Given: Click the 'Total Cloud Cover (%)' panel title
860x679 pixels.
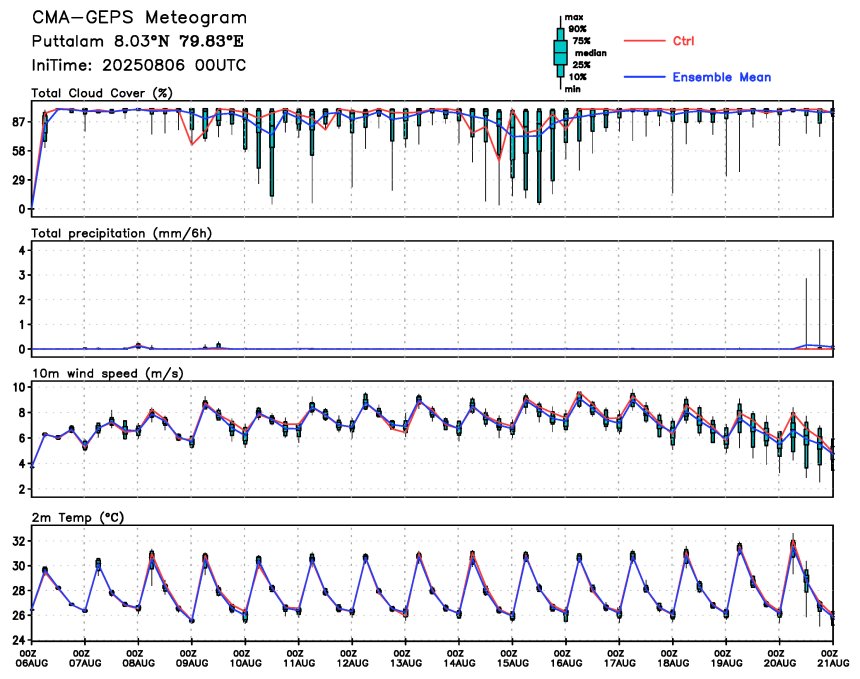Looking at the screenshot, I should [x=102, y=93].
